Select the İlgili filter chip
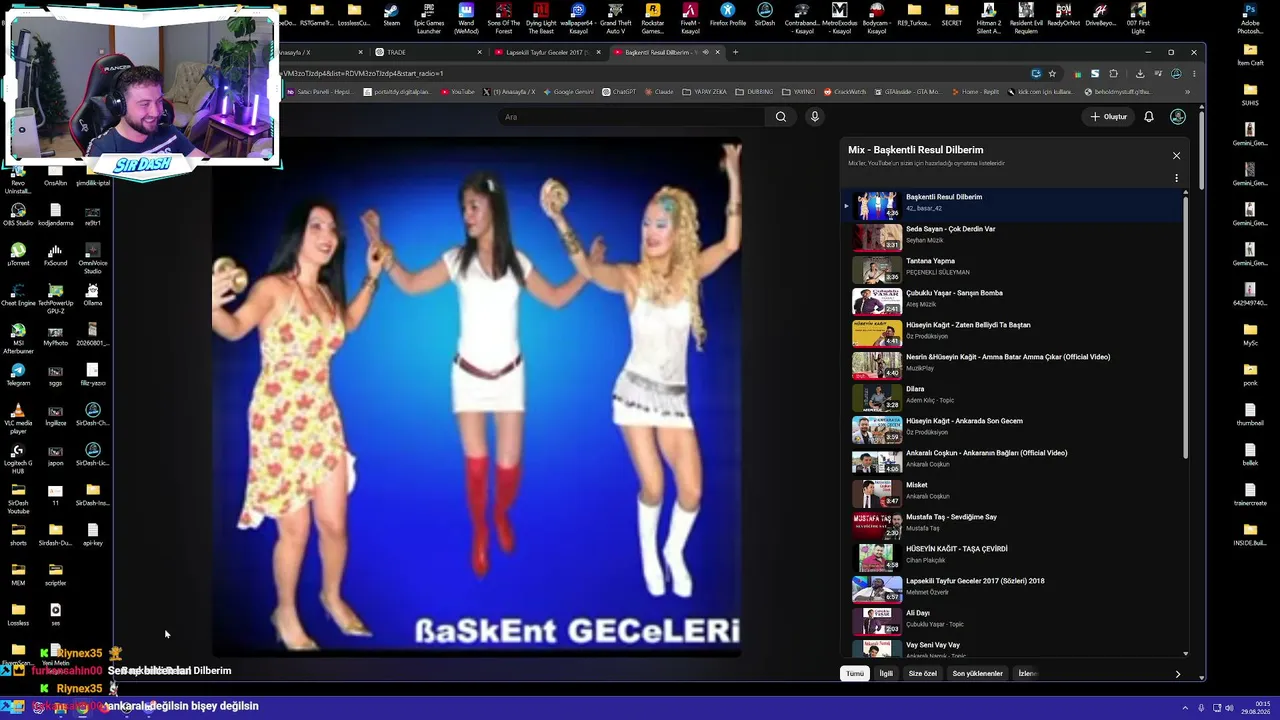The height and width of the screenshot is (720, 1280). [886, 674]
